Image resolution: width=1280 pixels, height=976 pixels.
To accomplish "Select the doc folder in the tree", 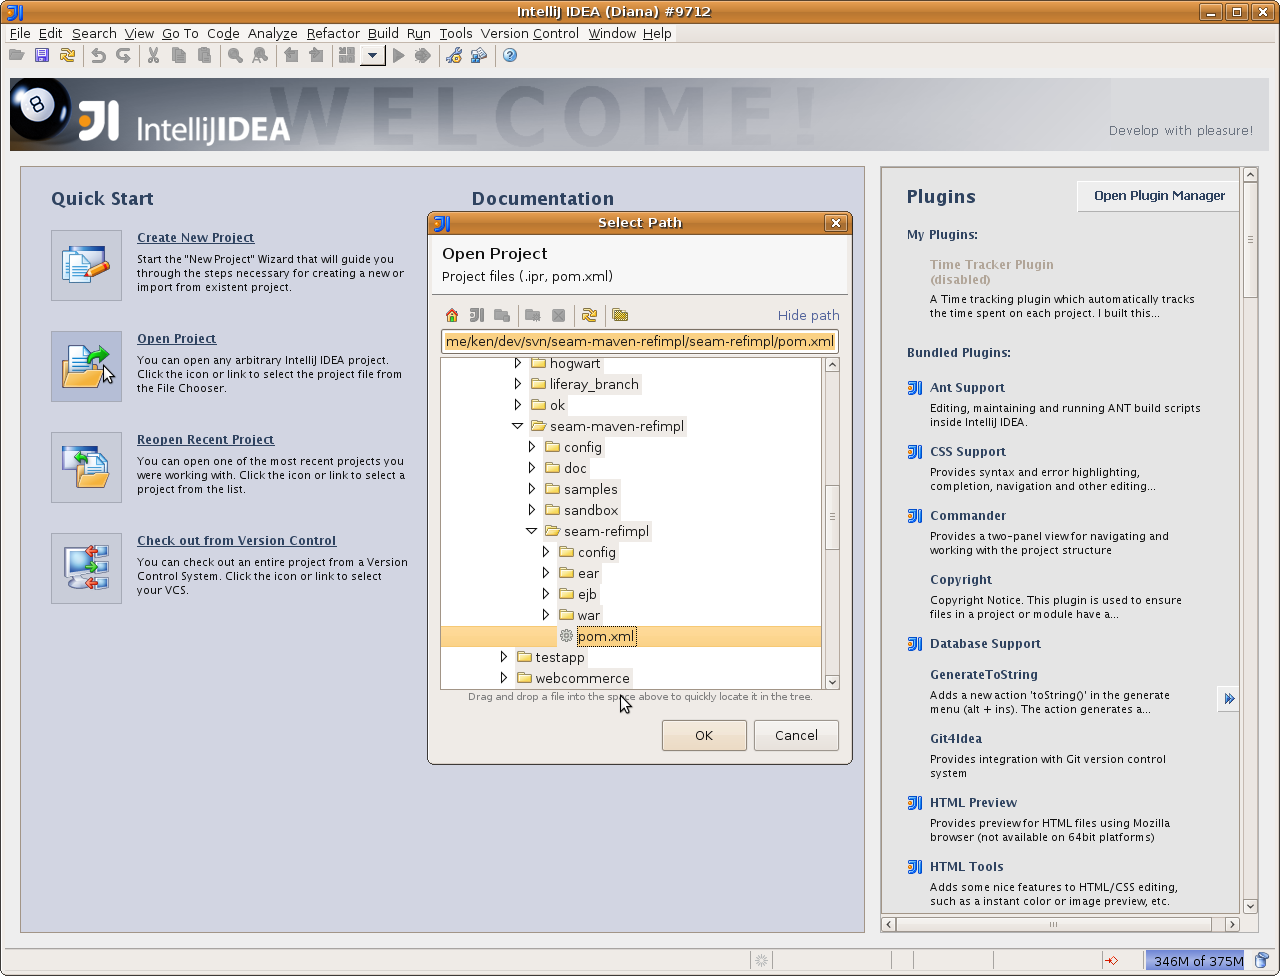I will point(575,468).
